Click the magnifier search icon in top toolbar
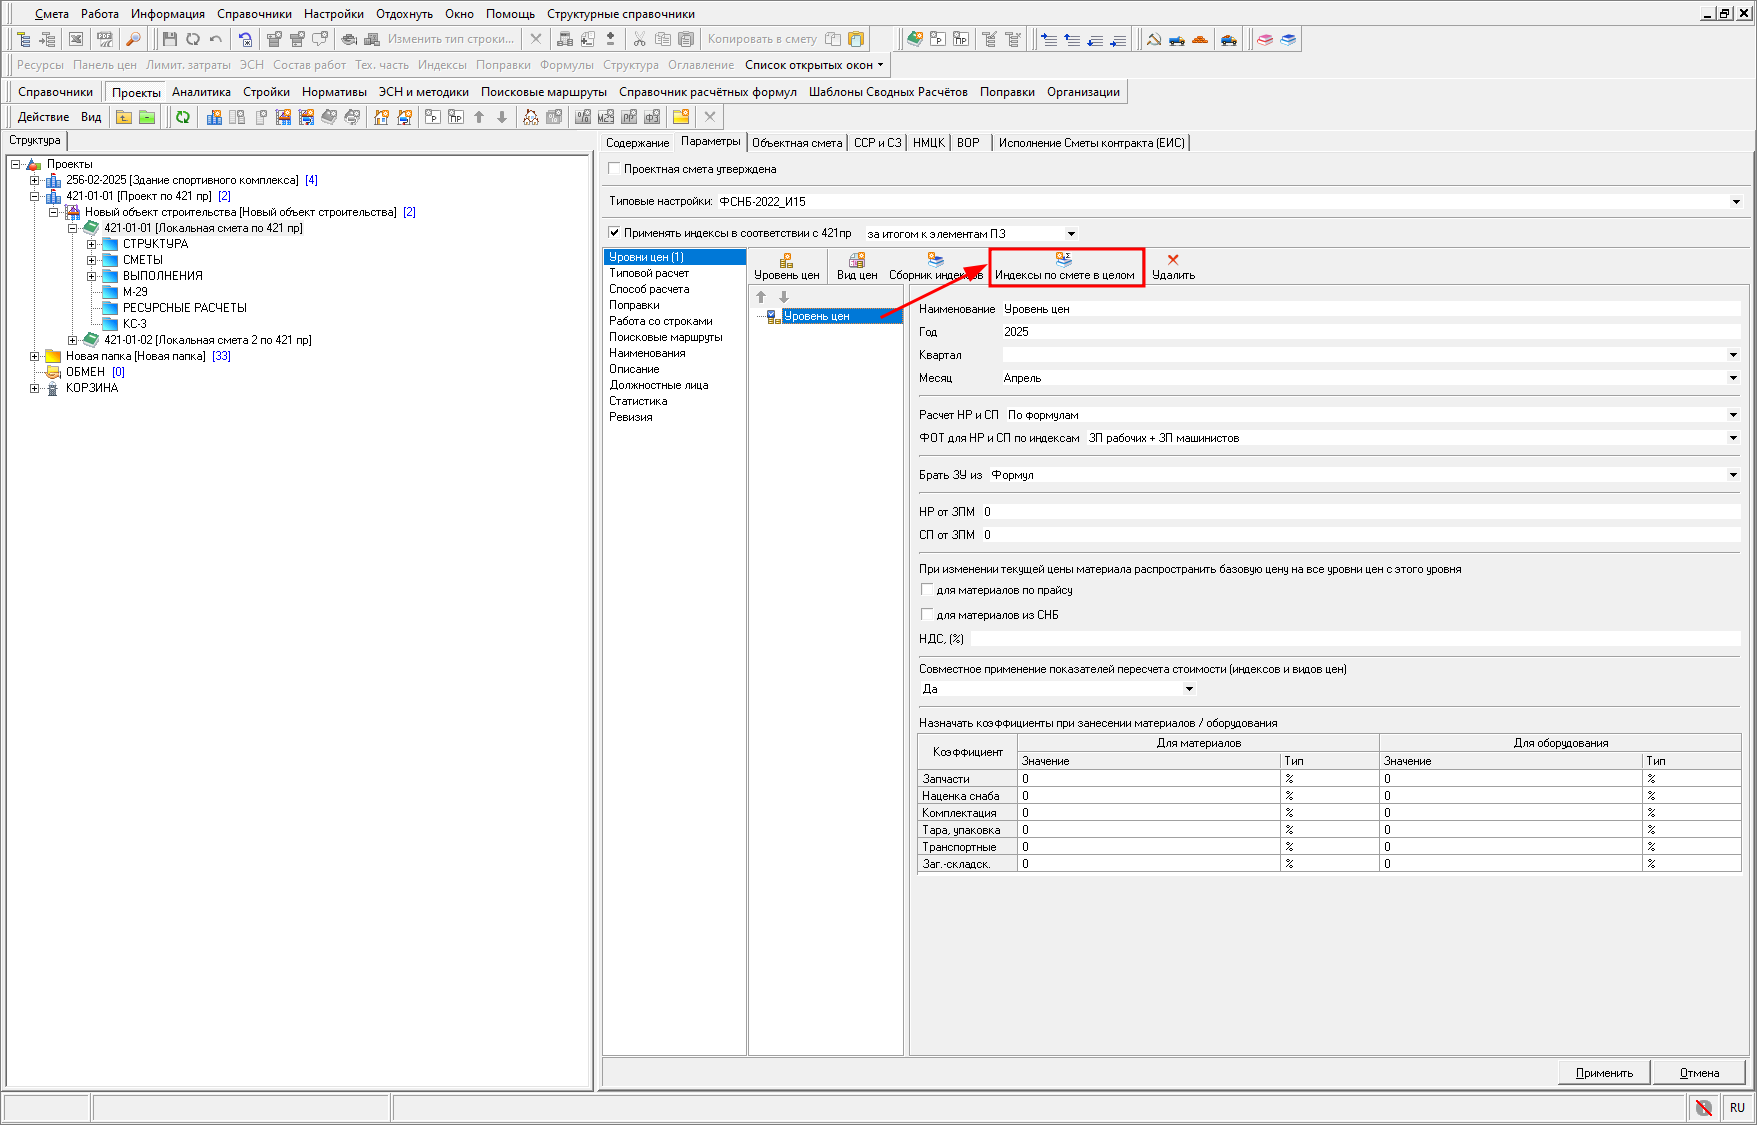Image resolution: width=1757 pixels, height=1125 pixels. coord(133,39)
